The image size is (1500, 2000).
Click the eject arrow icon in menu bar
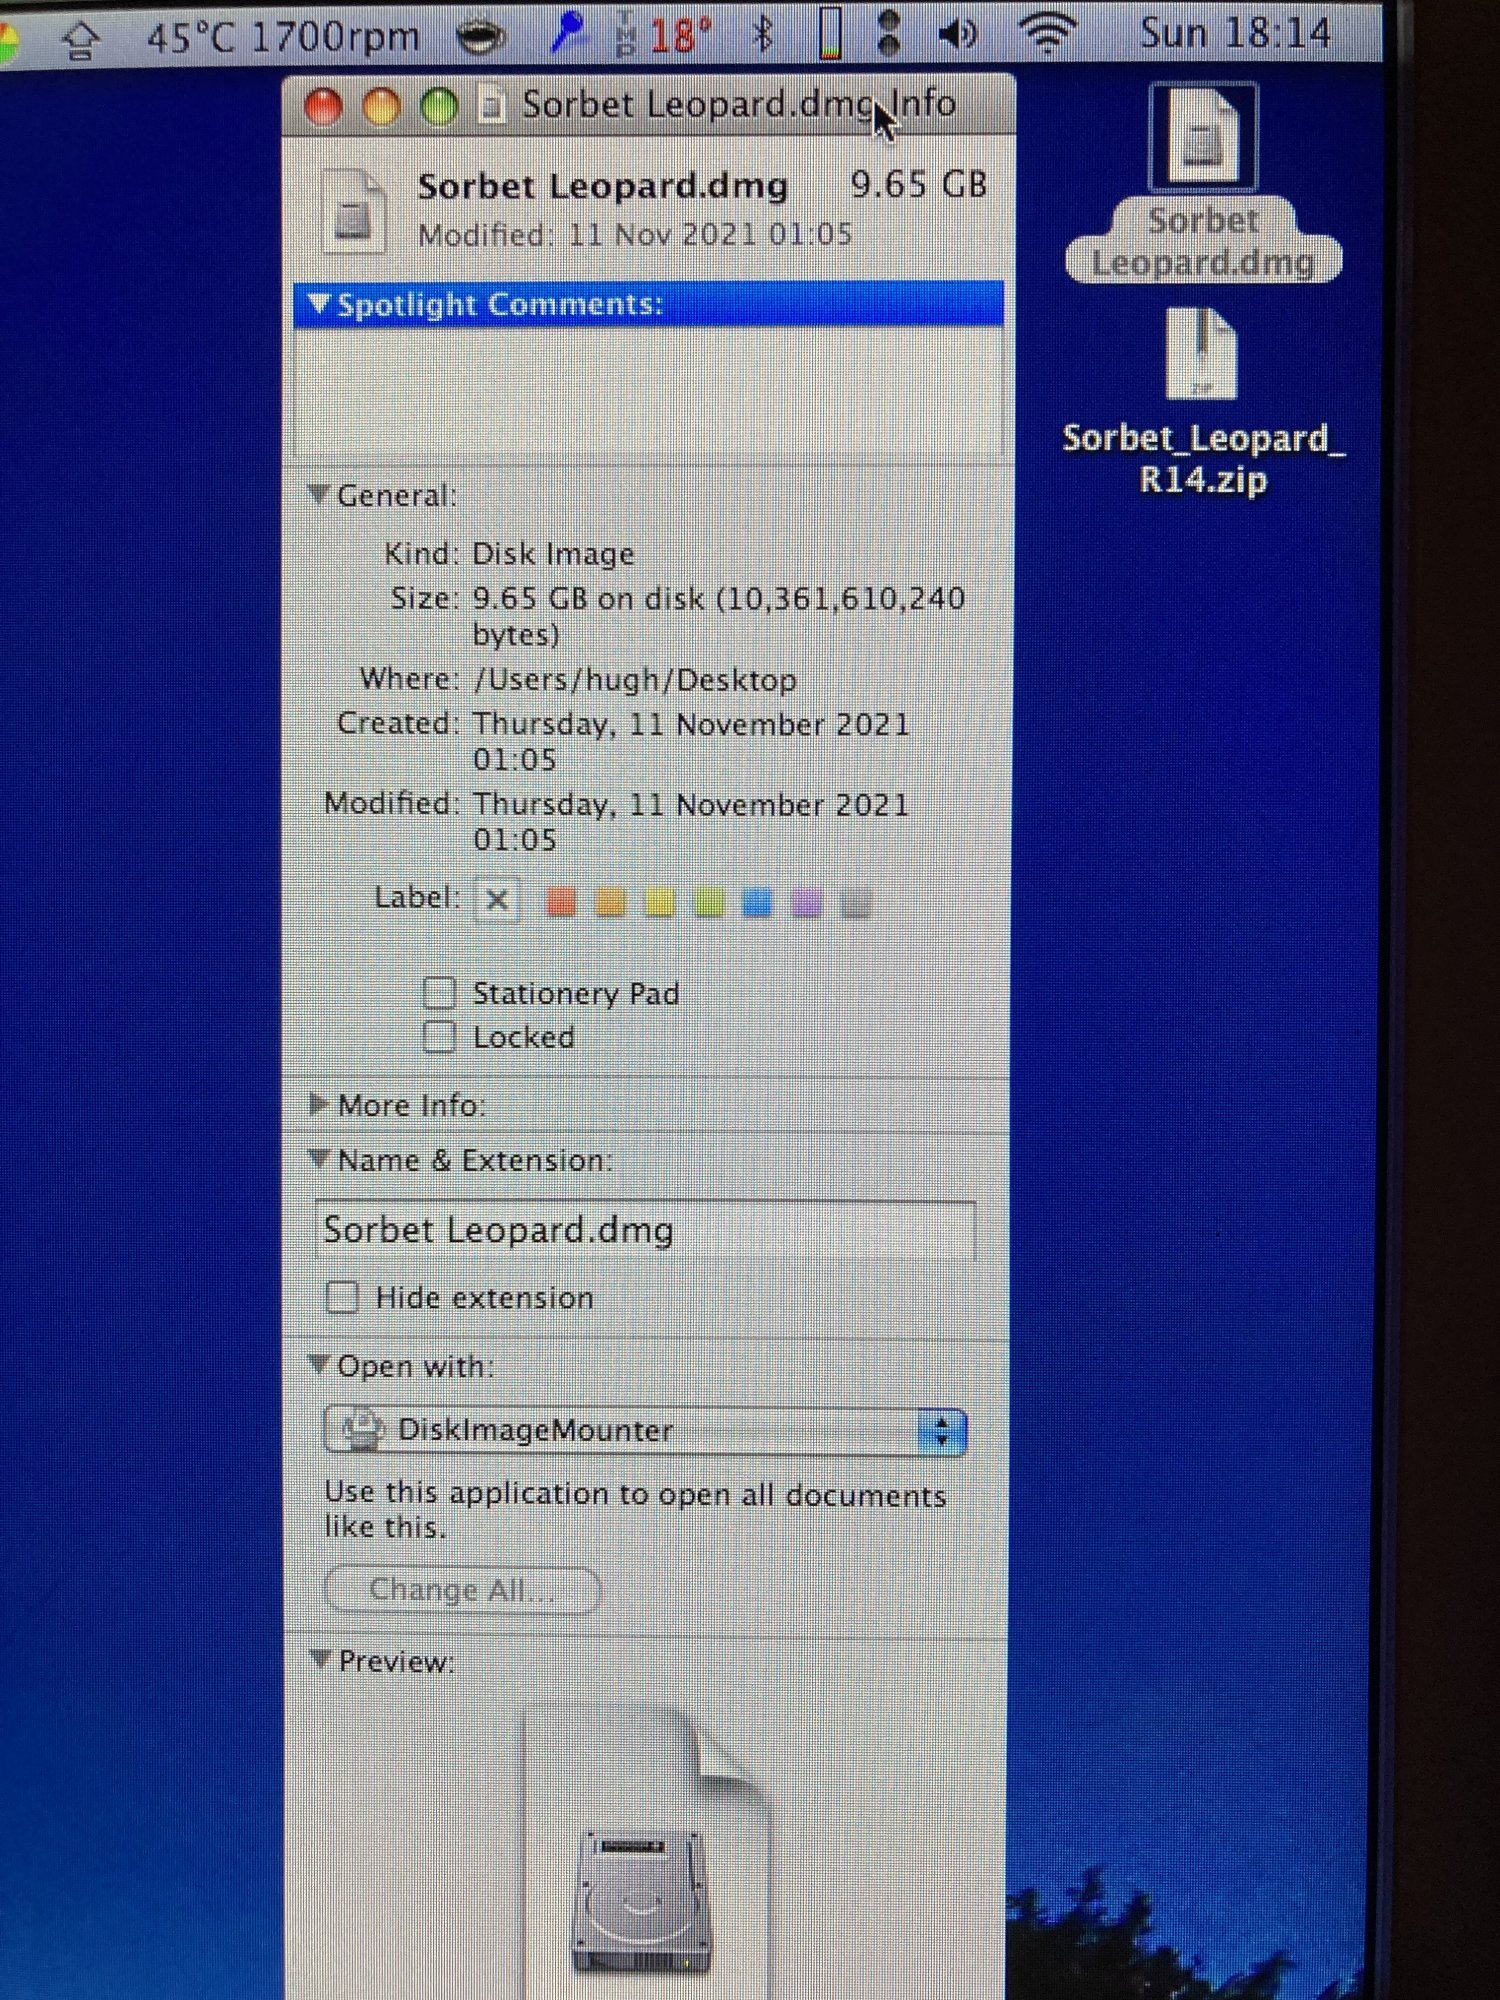coord(81,40)
